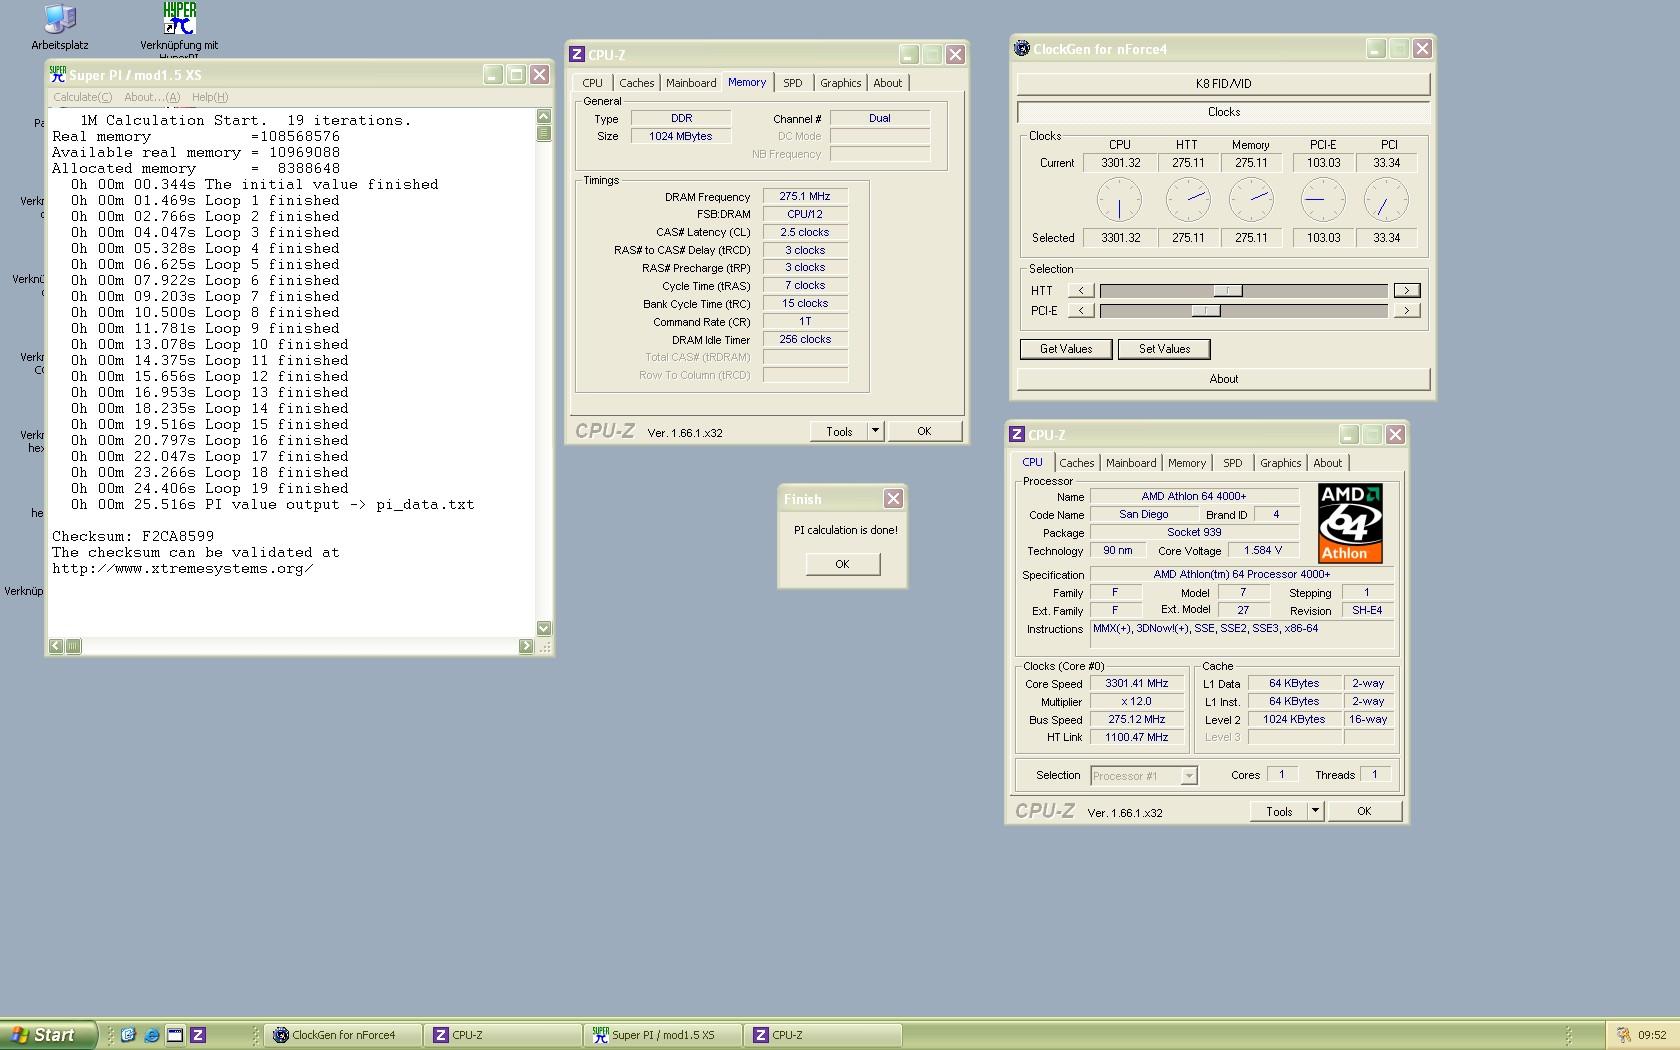Click Super PI vertical scrollbar up arrow
The height and width of the screenshot is (1050, 1680).
(x=544, y=116)
